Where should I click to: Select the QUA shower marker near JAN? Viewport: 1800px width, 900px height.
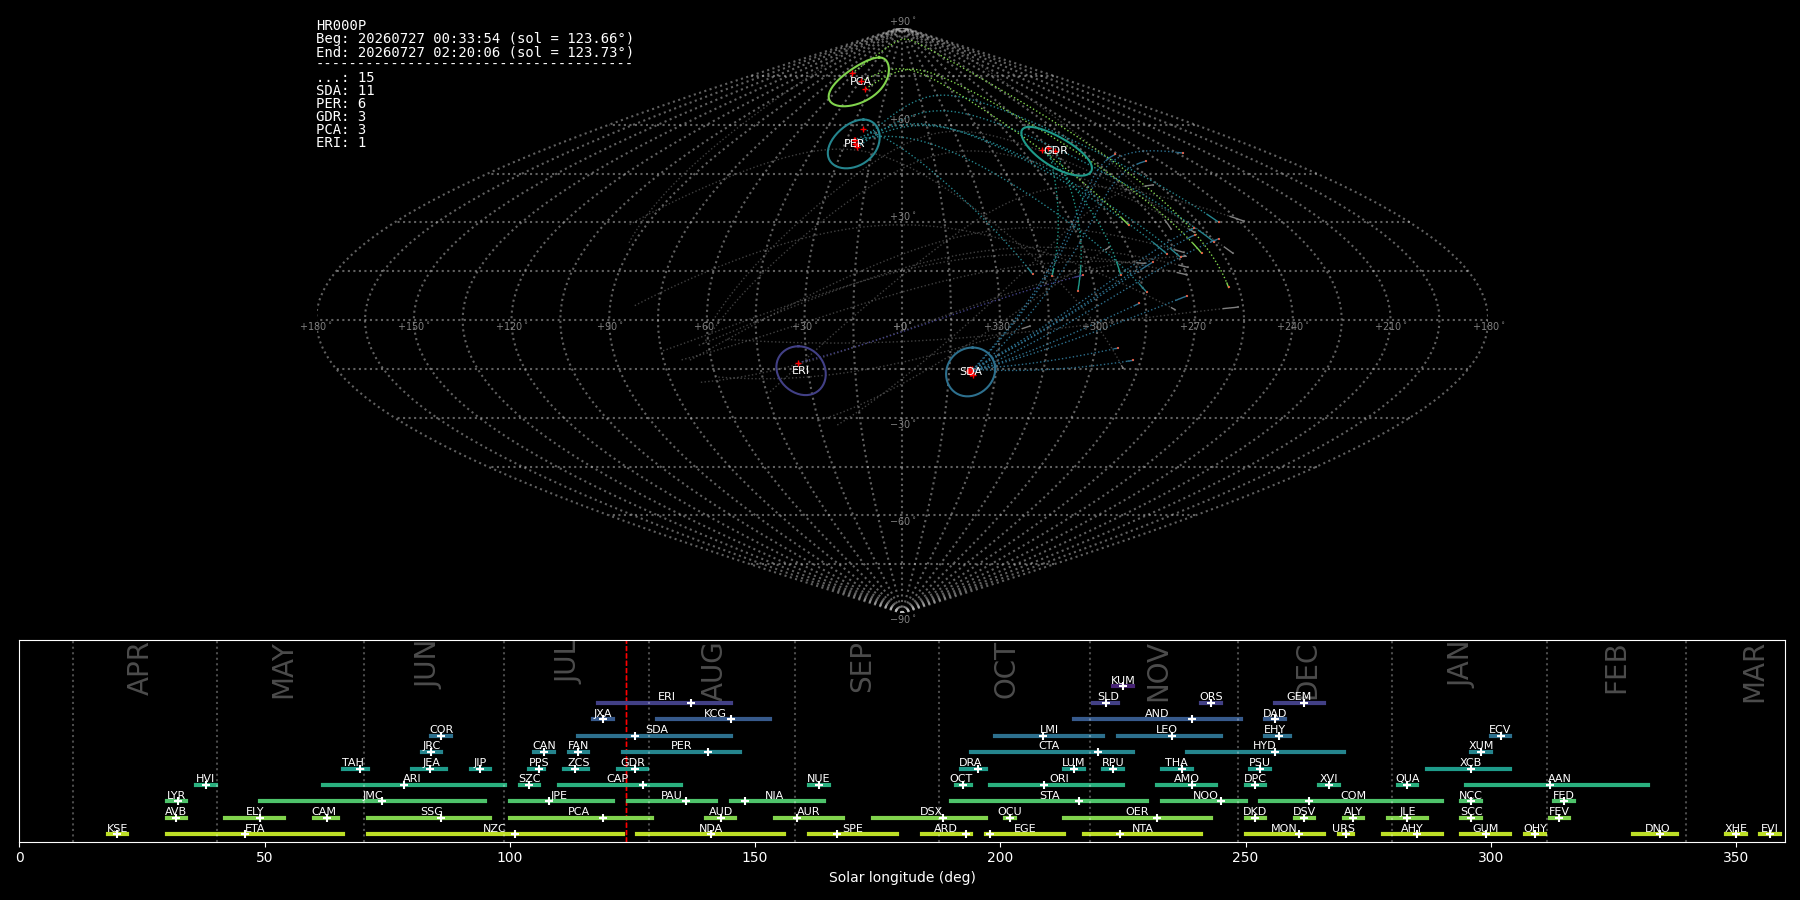(1407, 785)
